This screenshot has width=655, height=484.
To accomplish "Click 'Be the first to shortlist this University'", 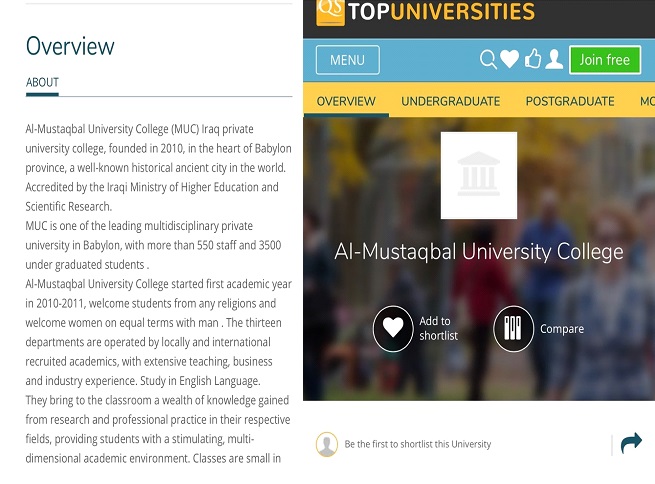I will (x=418, y=444).
